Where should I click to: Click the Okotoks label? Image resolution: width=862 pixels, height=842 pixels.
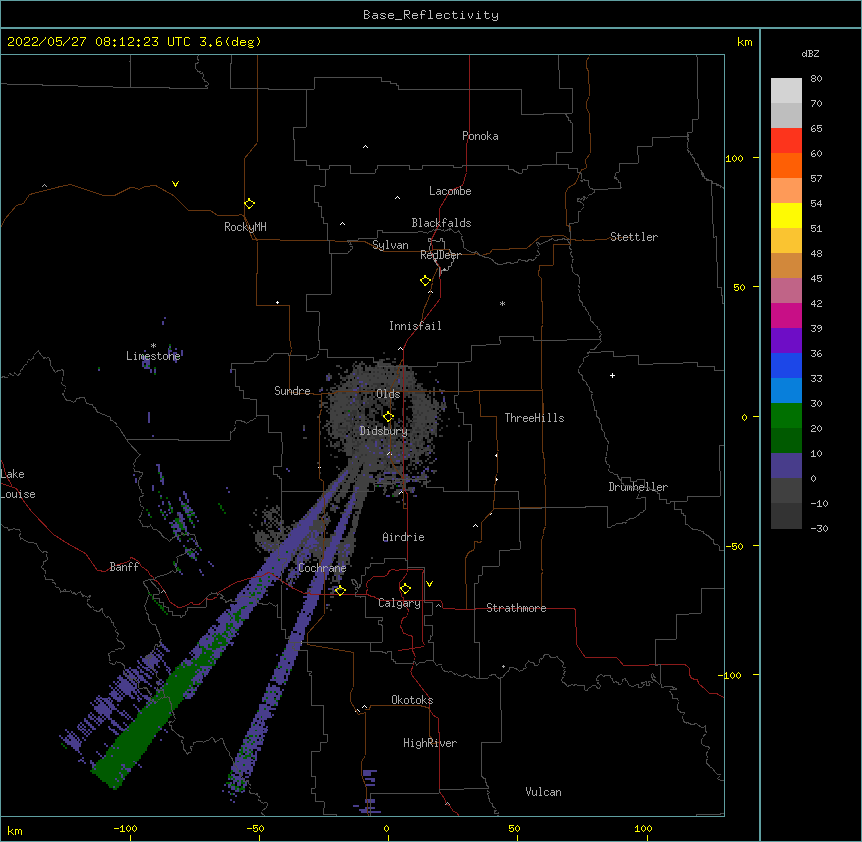point(412,700)
